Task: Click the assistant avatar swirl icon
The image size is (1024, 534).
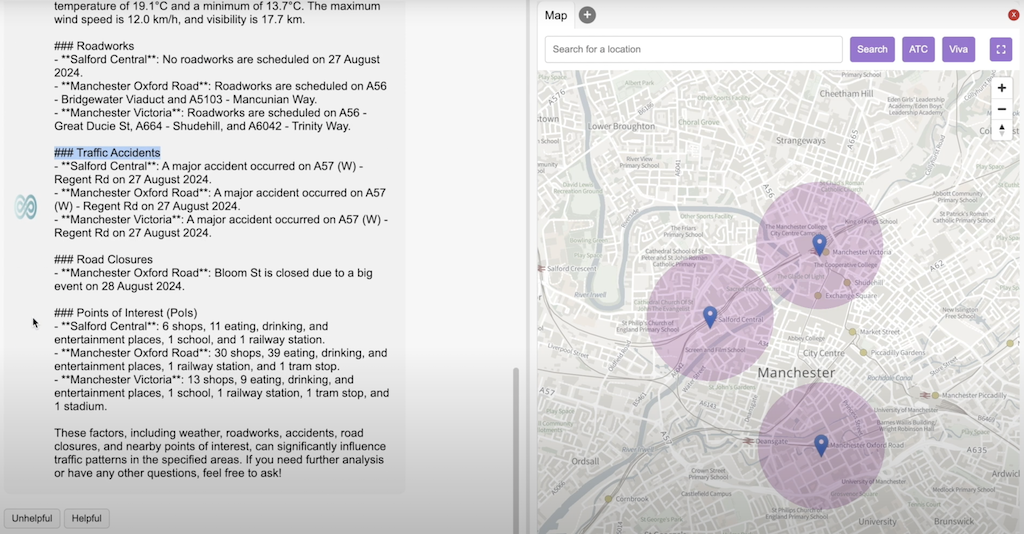Action: tap(25, 207)
